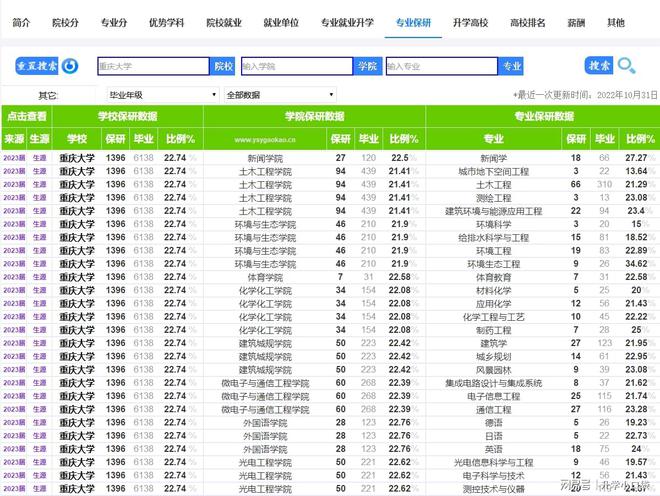Click the 电子科学与技术 cell
Viewport: 660px width, 496px height.
[493, 475]
